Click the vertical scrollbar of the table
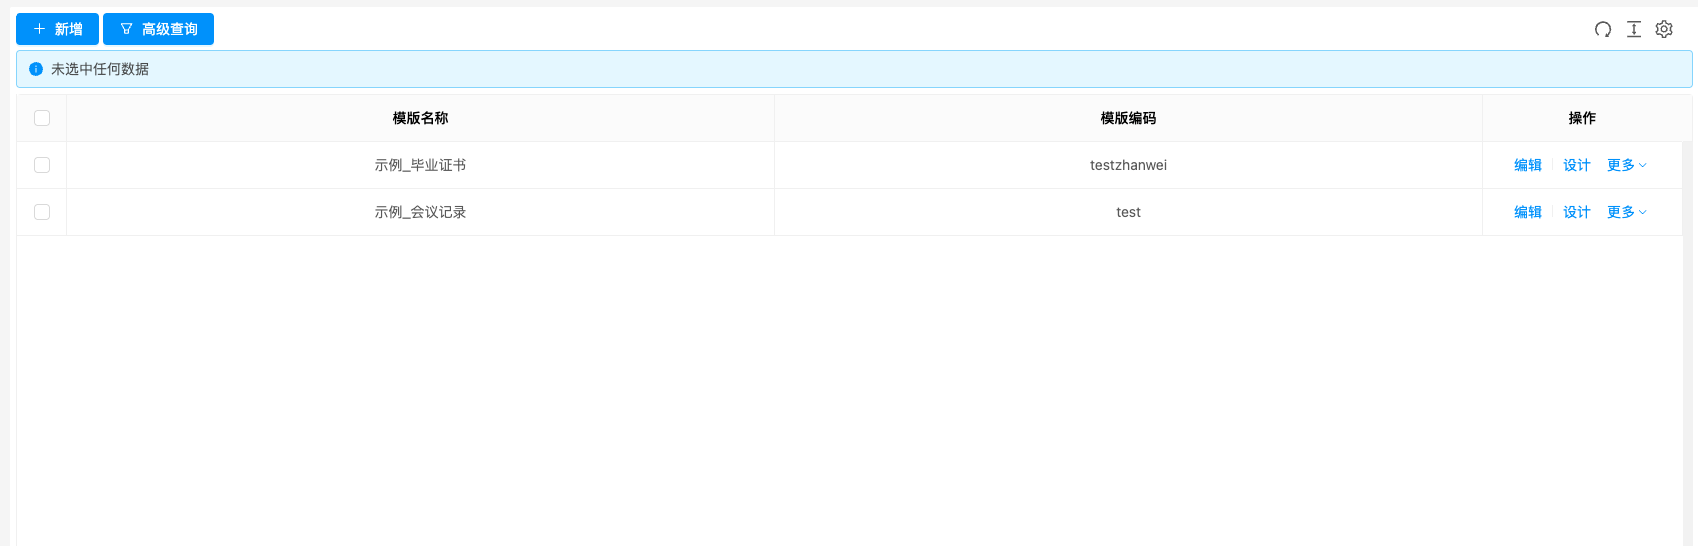This screenshot has height=546, width=1698. (x=1687, y=343)
